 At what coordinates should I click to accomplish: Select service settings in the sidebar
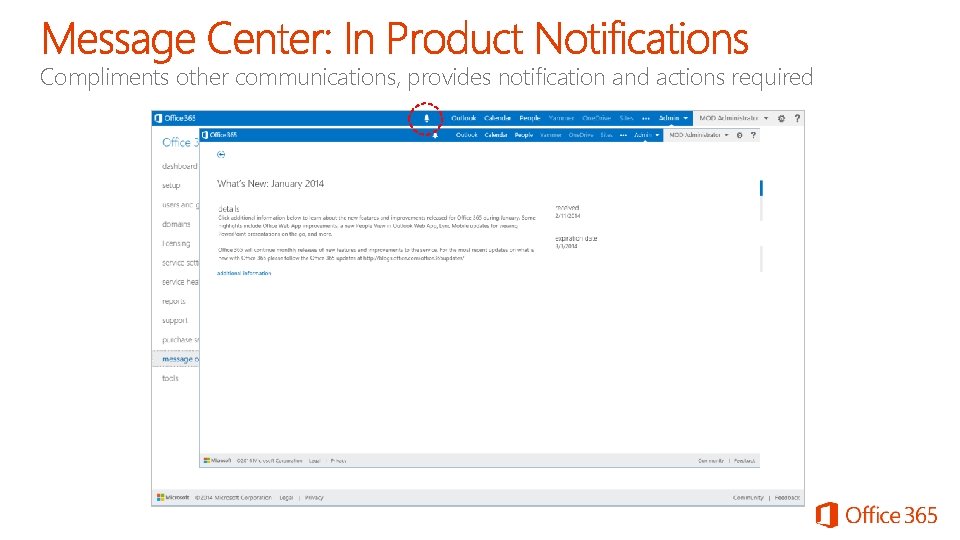click(179, 263)
